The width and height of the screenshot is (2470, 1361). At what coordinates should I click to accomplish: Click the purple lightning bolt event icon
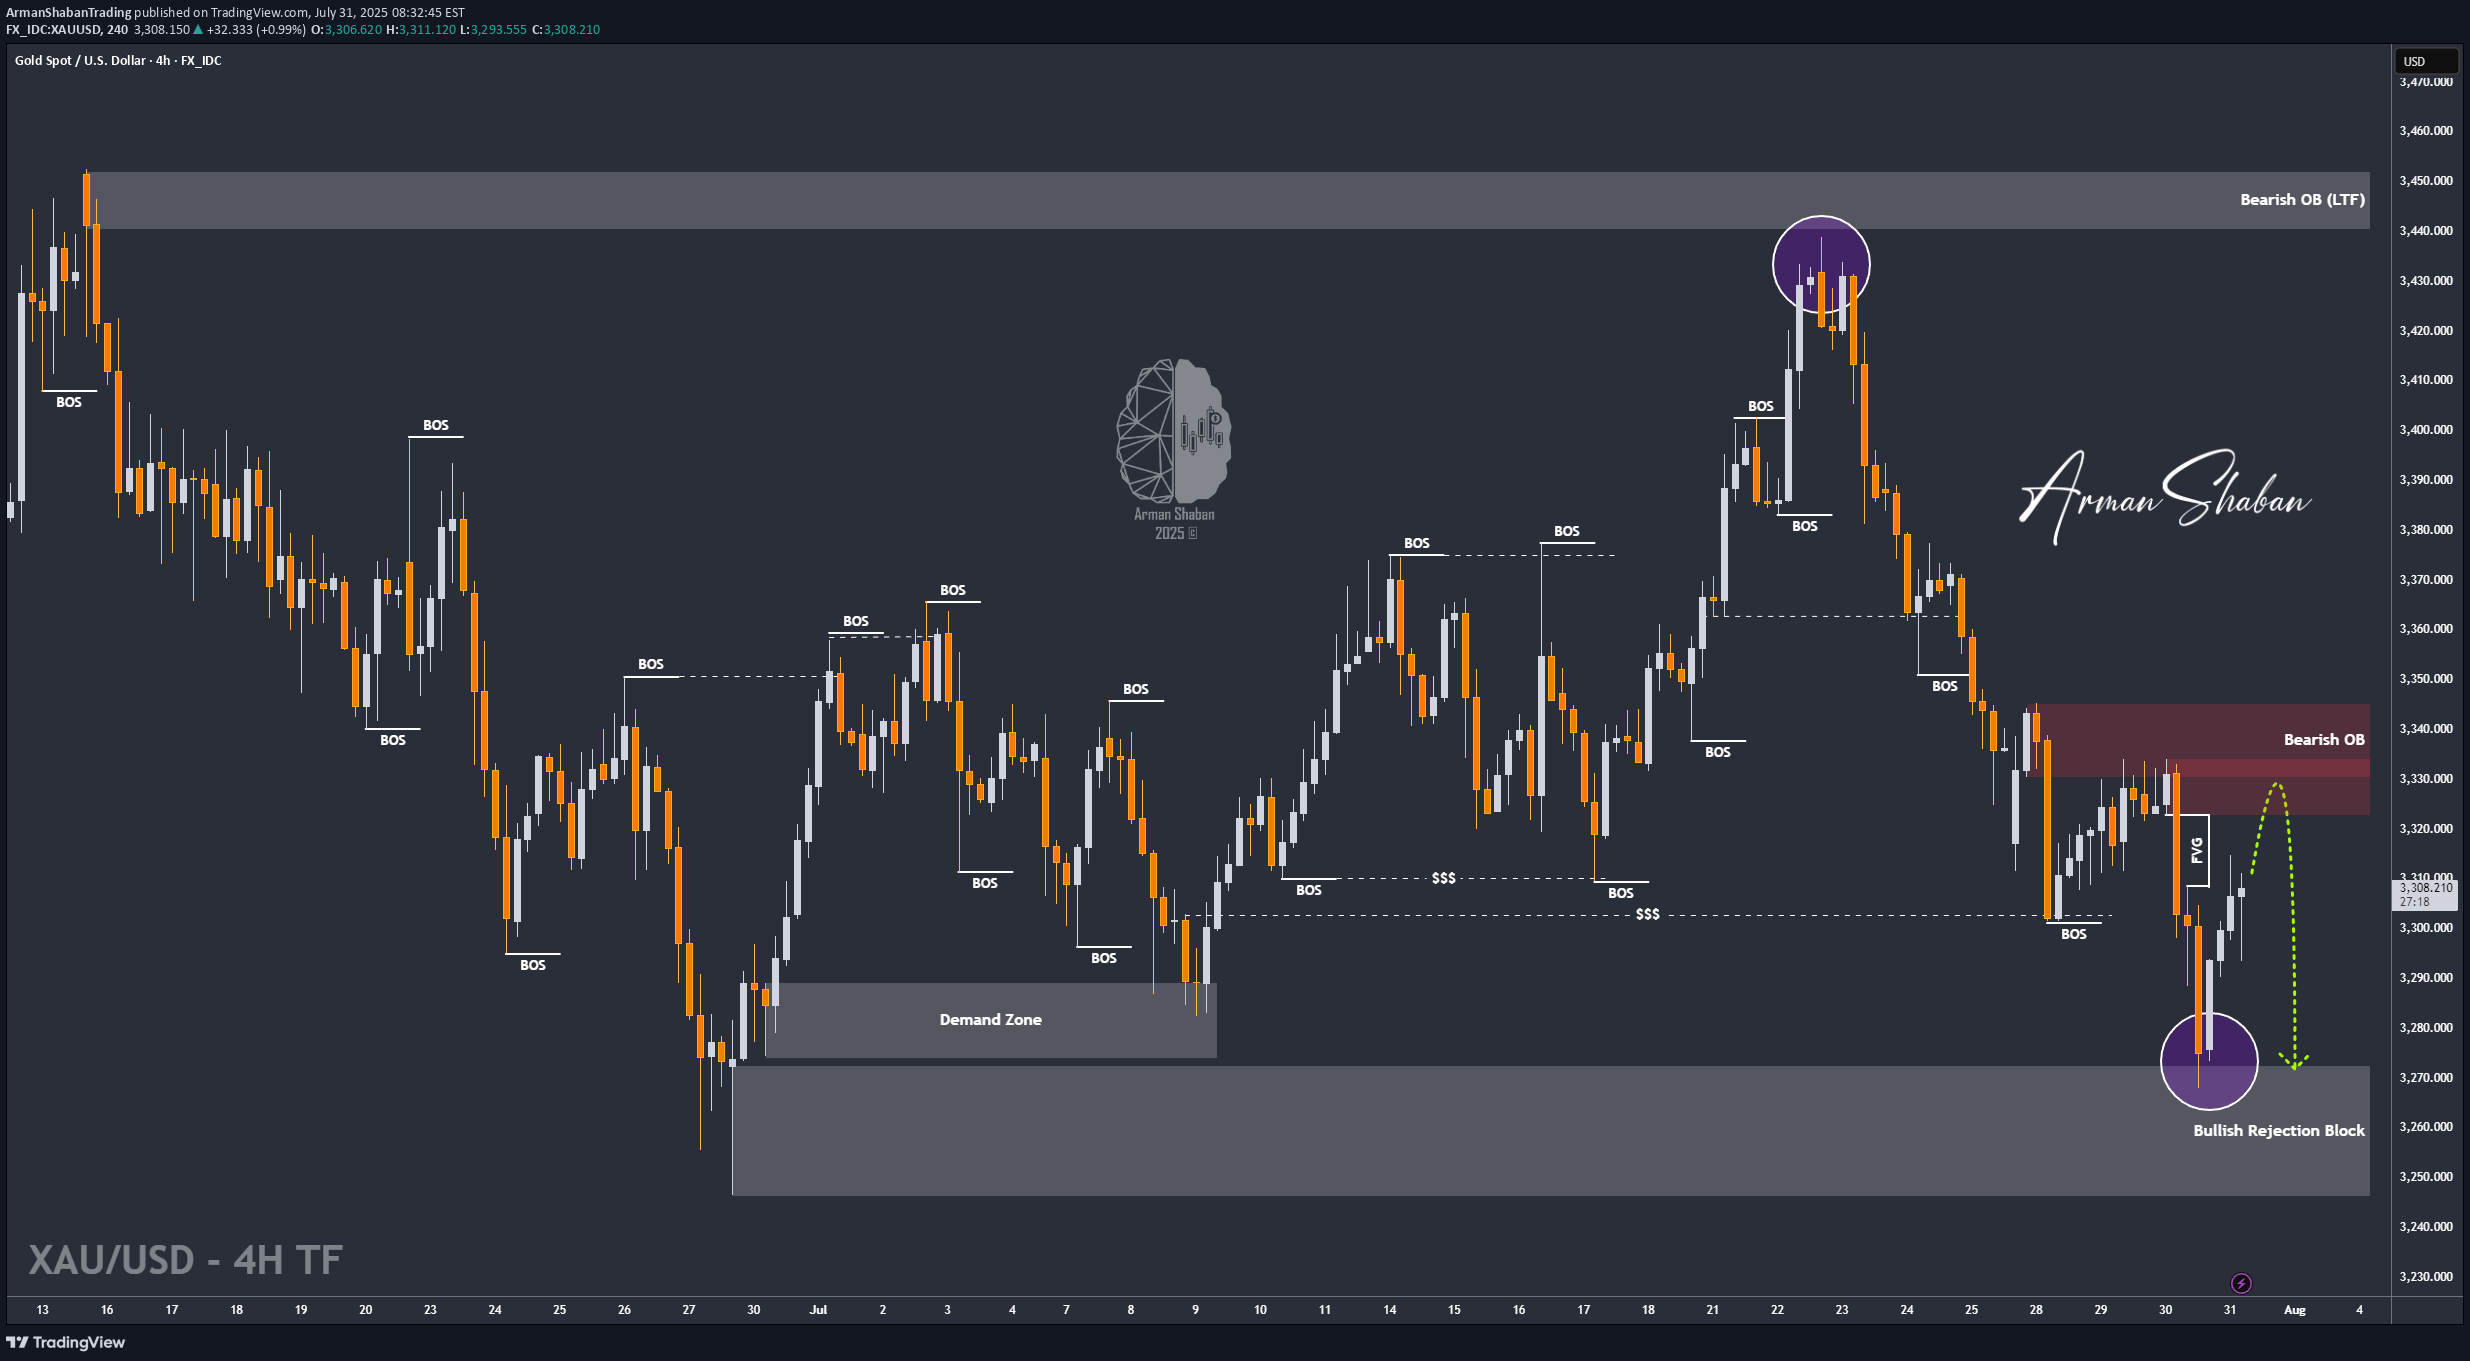coord(2241,1283)
